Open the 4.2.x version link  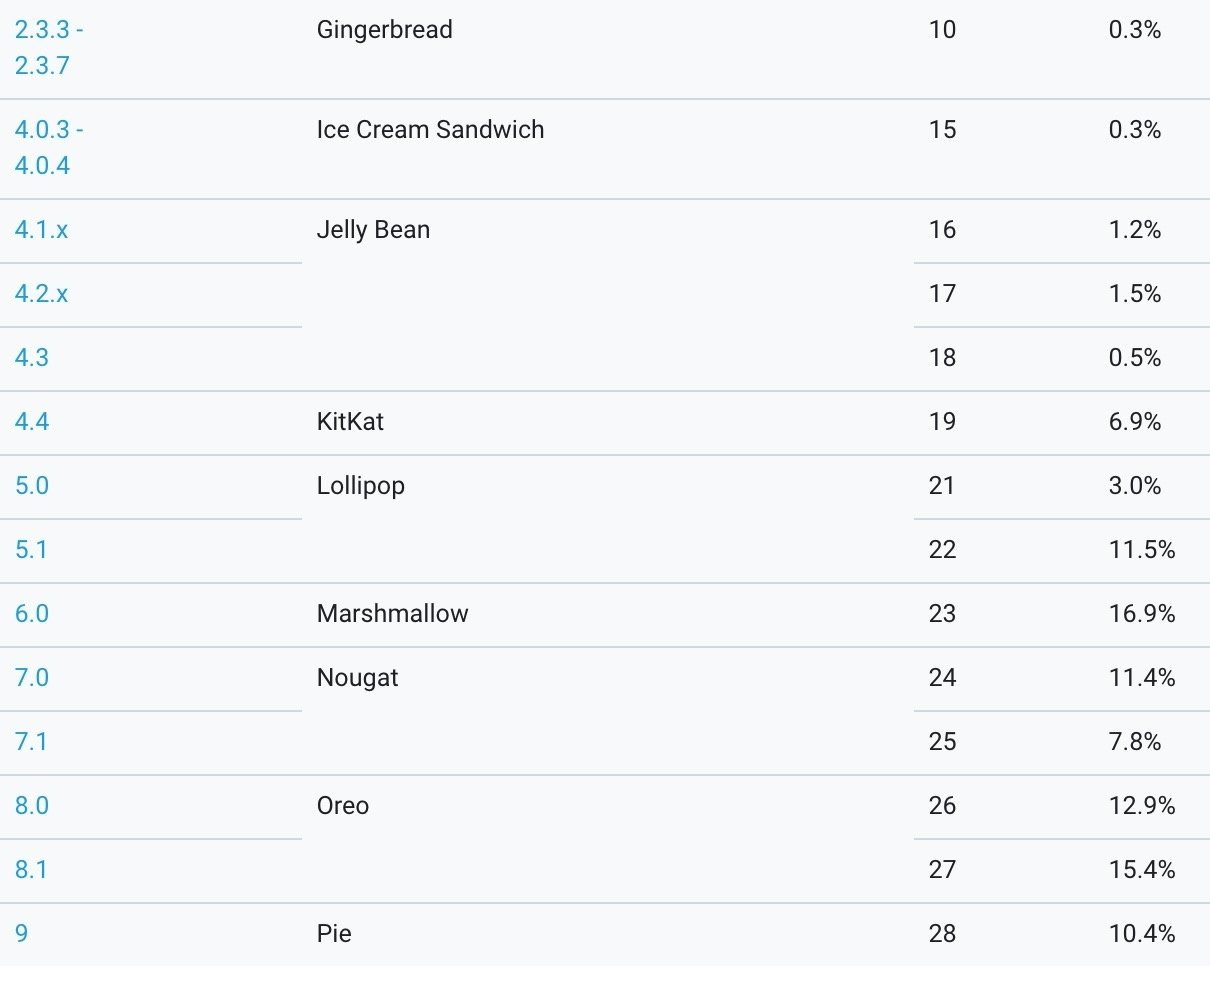[x=41, y=294]
